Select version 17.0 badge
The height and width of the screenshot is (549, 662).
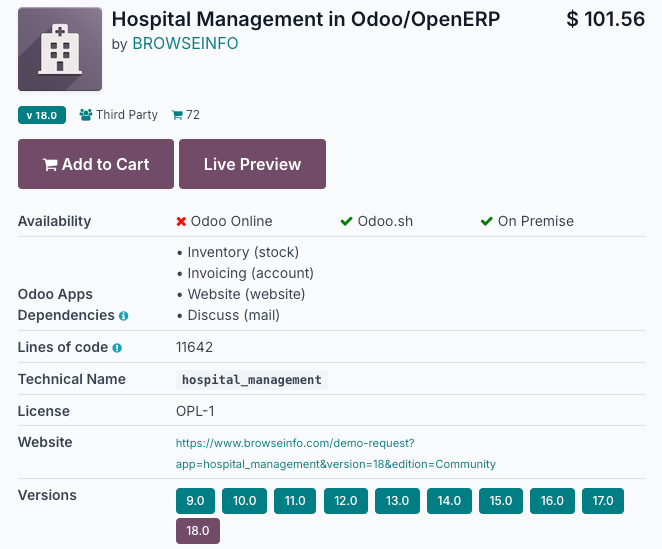click(603, 501)
